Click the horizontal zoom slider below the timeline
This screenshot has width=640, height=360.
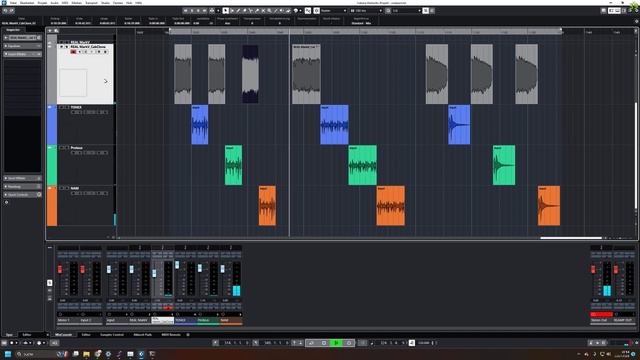pos(620,238)
